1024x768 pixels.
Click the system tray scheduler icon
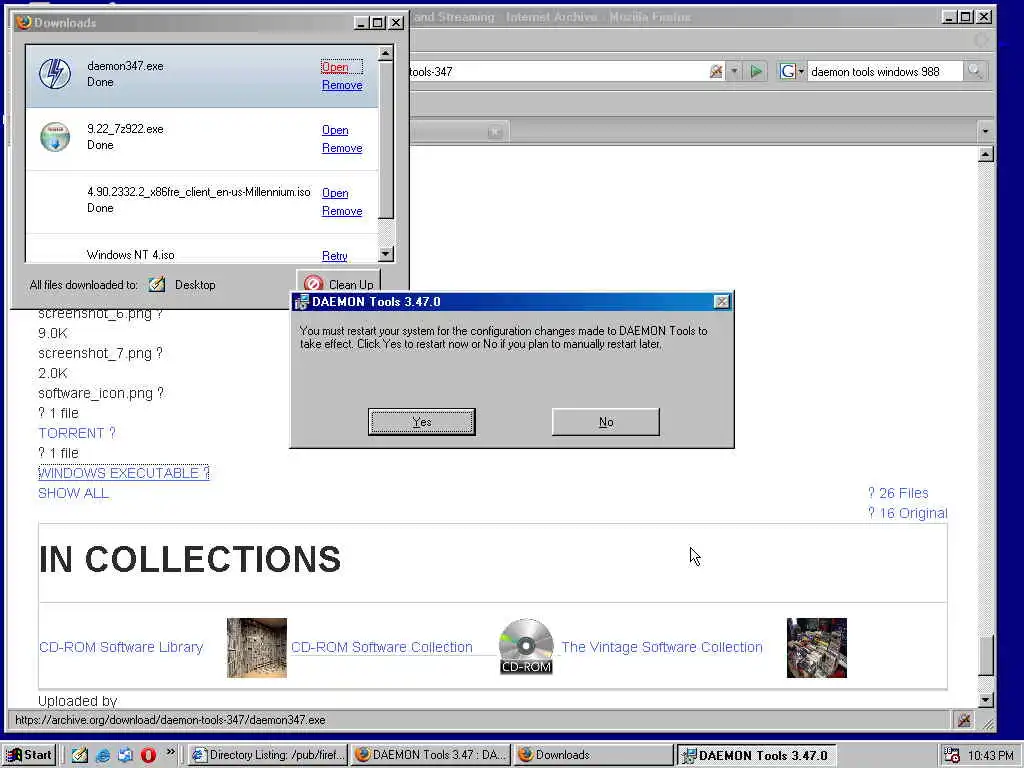952,756
